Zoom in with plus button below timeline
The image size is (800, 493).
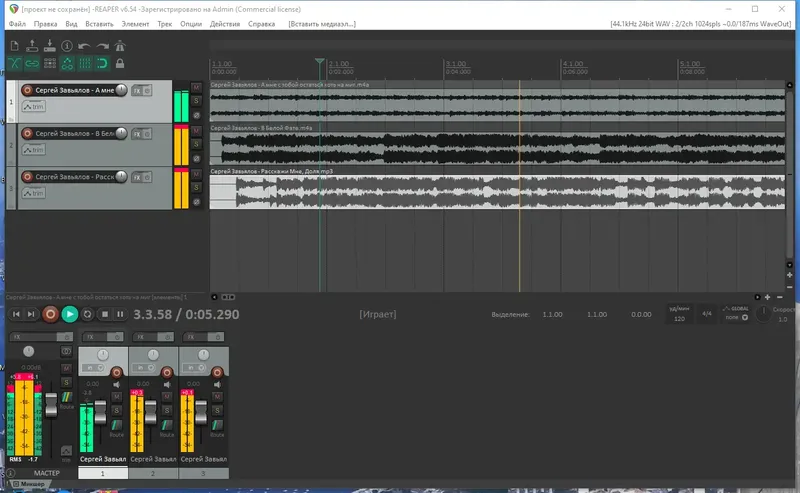pos(767,297)
